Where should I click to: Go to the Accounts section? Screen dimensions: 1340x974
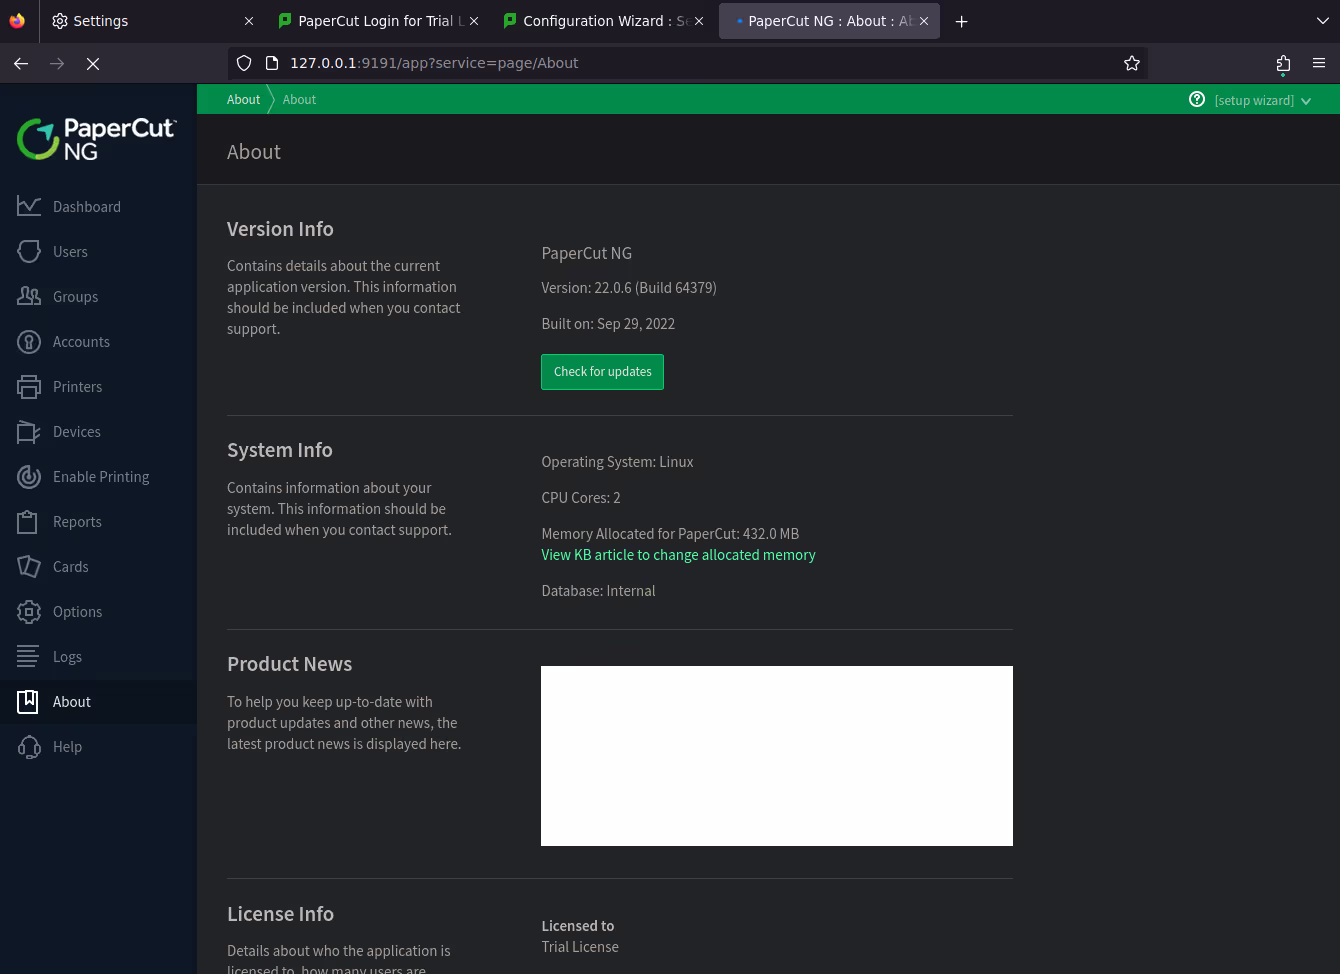coord(98,341)
